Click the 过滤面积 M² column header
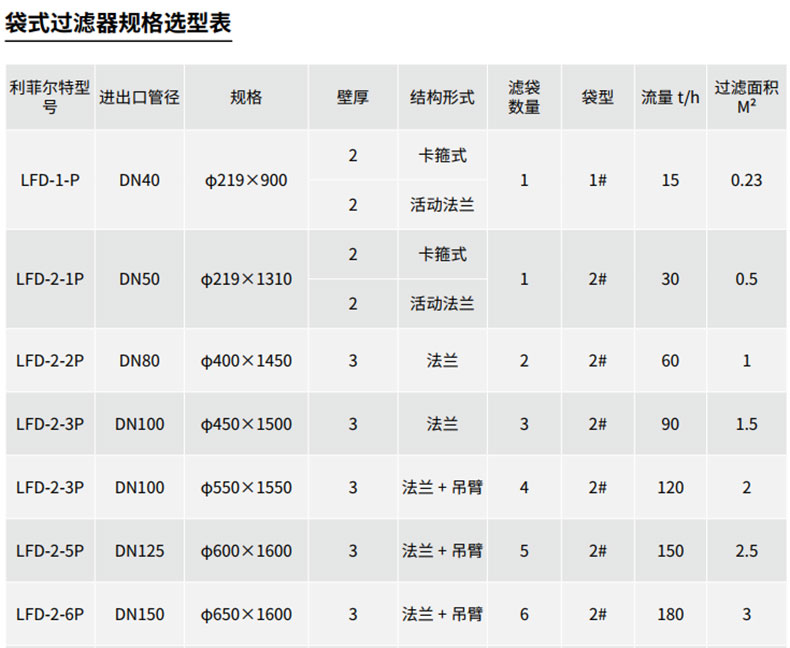Image resolution: width=790 pixels, height=648 pixels. pyautogui.click(x=746, y=97)
